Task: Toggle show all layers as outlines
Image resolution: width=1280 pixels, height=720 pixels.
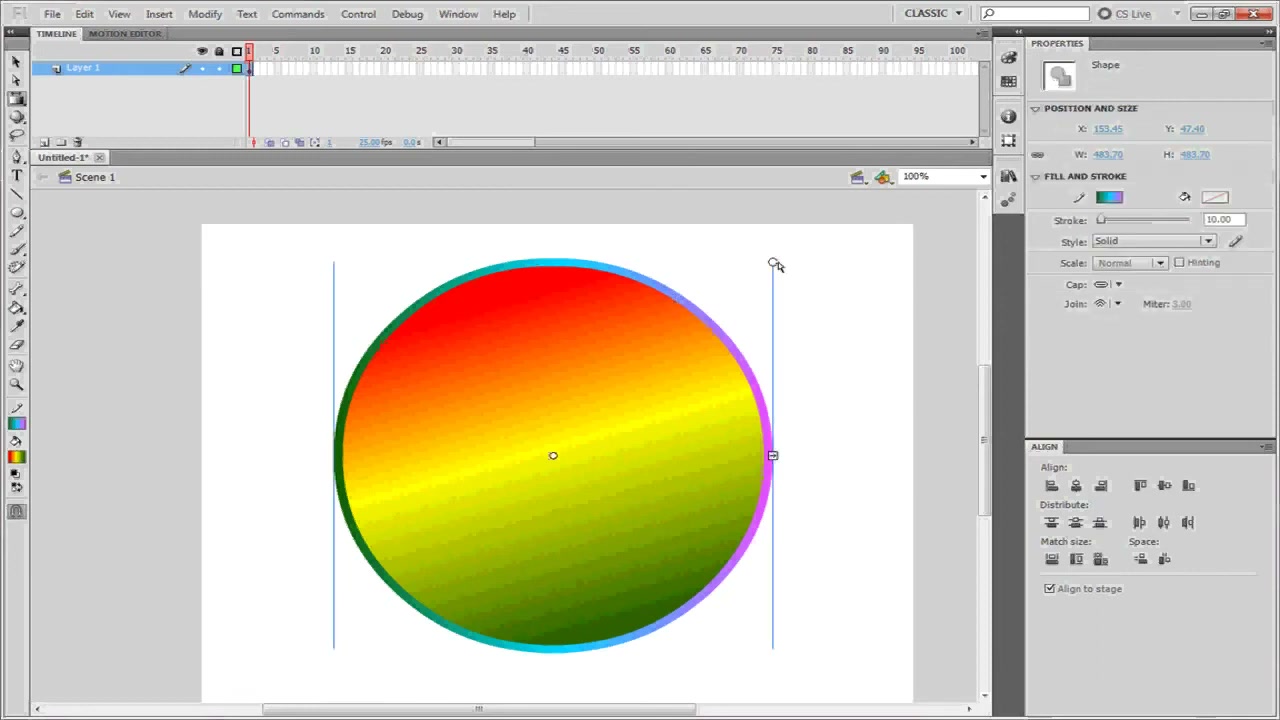Action: [237, 51]
